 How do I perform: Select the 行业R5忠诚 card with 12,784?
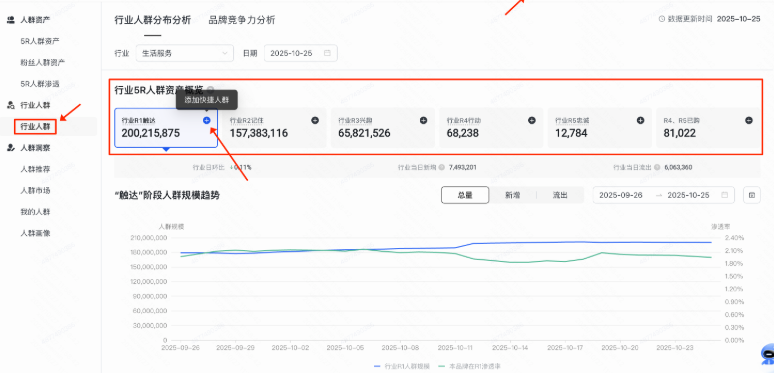(x=599, y=128)
